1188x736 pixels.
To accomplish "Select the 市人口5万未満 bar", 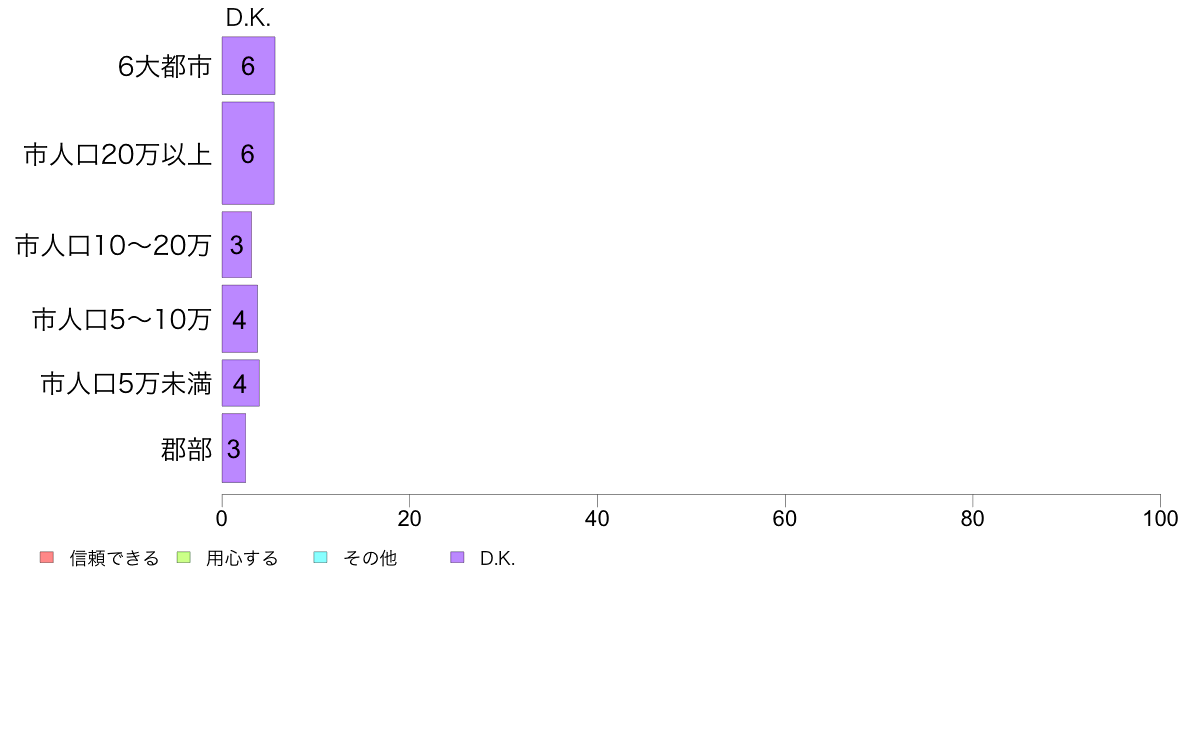I will [x=240, y=384].
